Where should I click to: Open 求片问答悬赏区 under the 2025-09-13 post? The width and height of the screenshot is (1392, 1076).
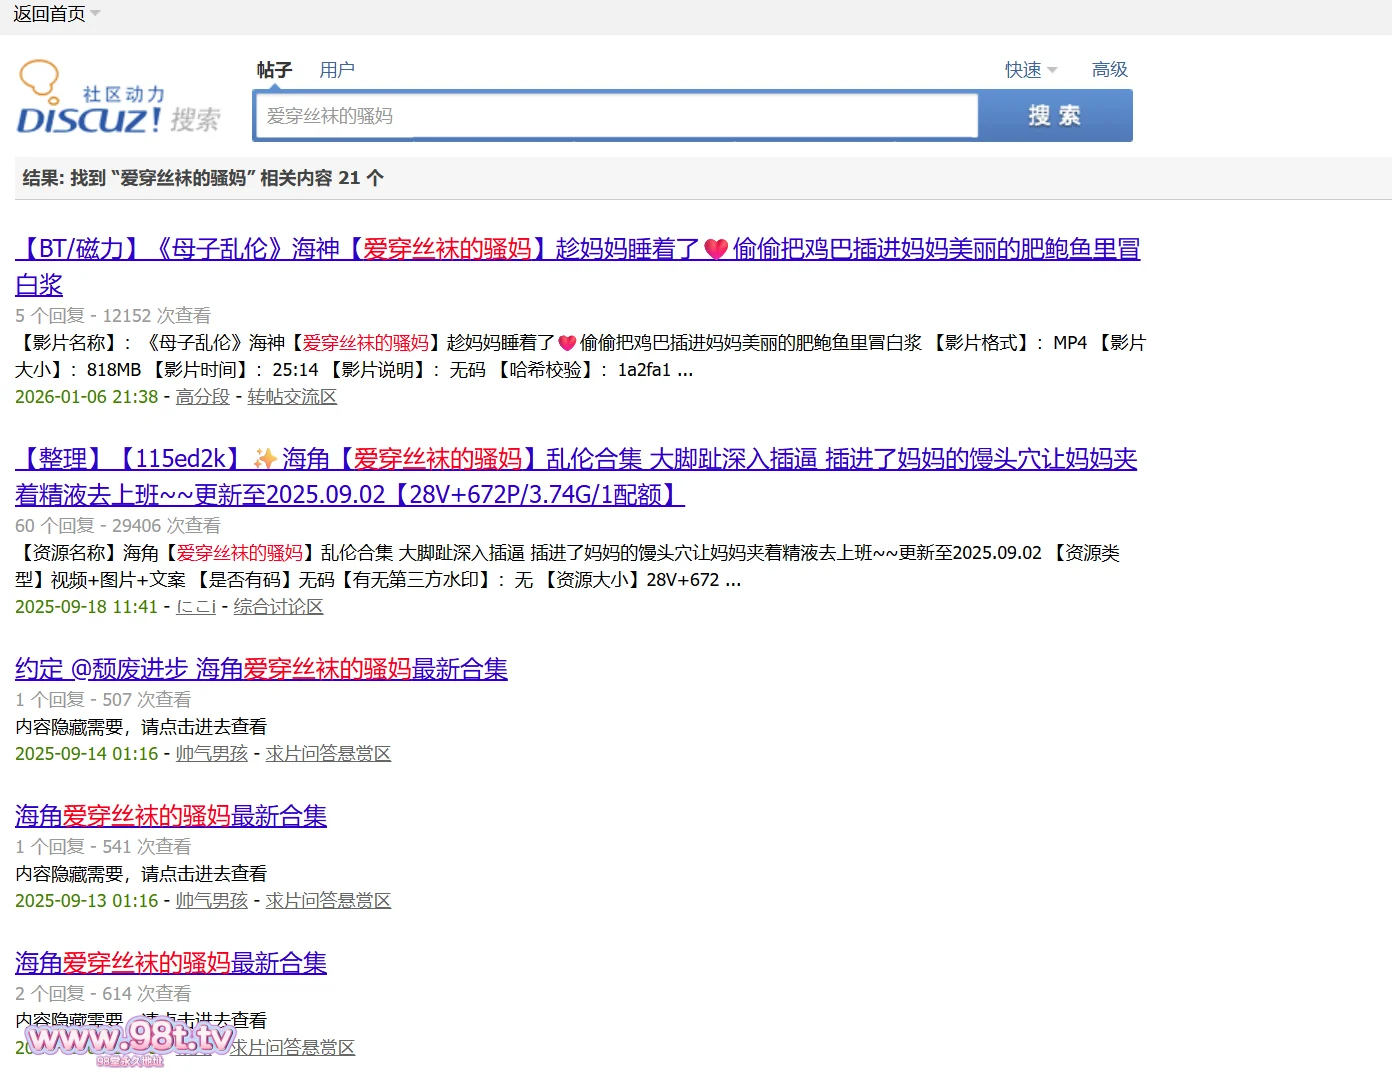328,901
